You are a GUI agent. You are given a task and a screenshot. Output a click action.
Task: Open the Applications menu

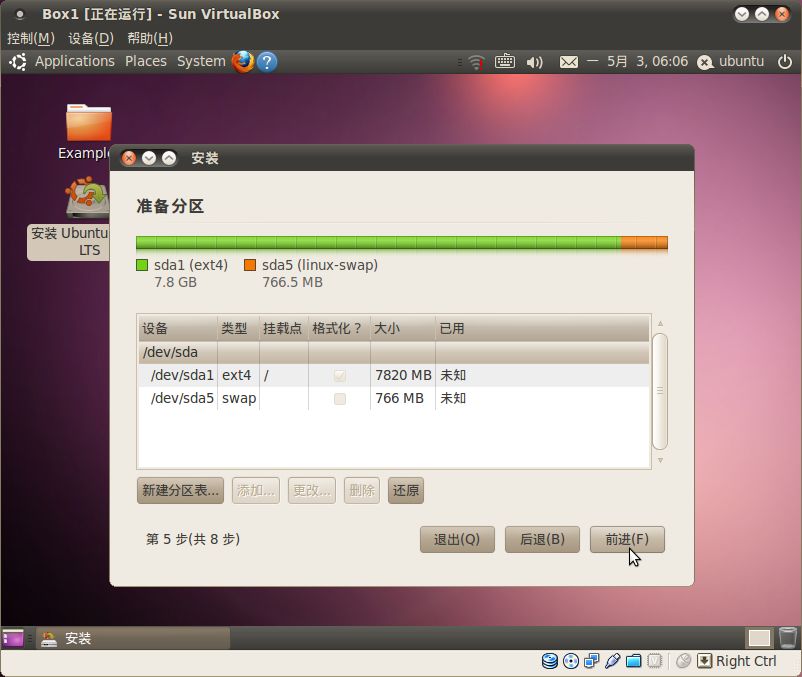coord(75,61)
